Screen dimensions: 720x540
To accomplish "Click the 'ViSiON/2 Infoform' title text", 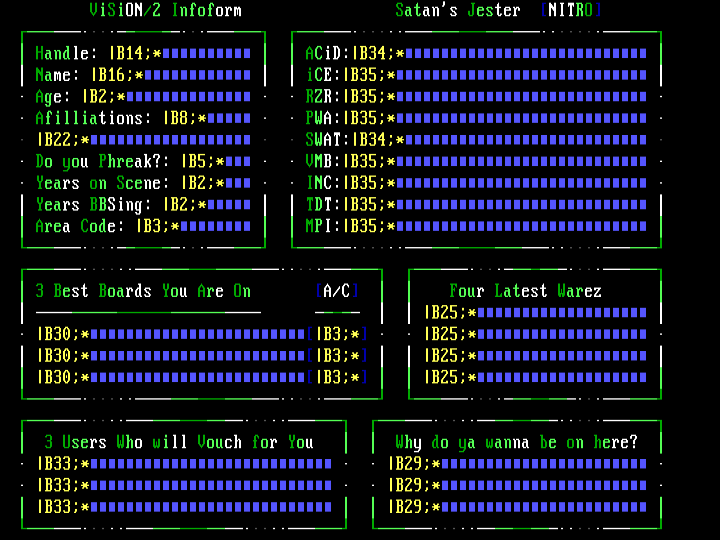I will click(166, 10).
